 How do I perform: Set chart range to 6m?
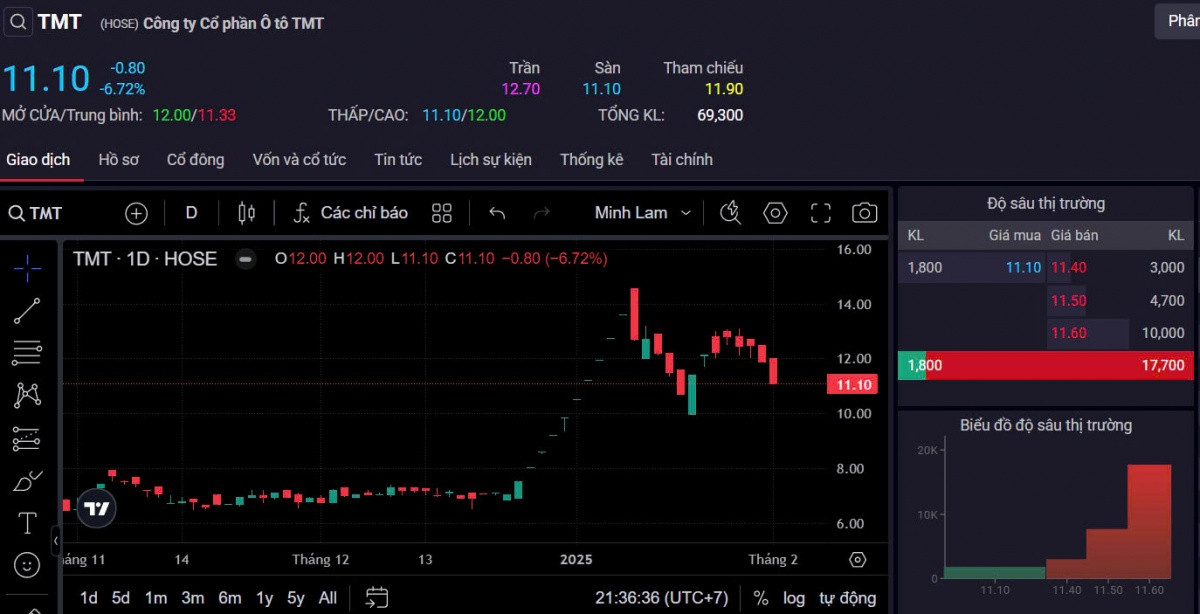coord(230,598)
